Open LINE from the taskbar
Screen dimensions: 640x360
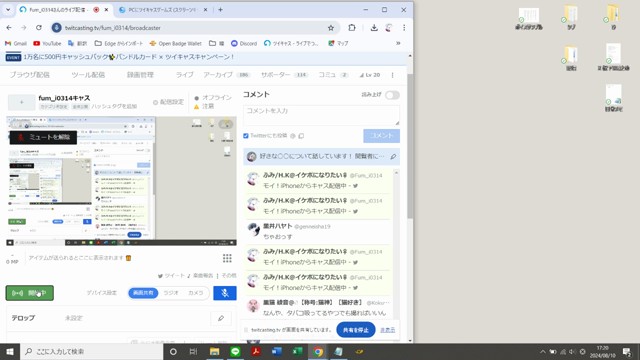tap(235, 351)
